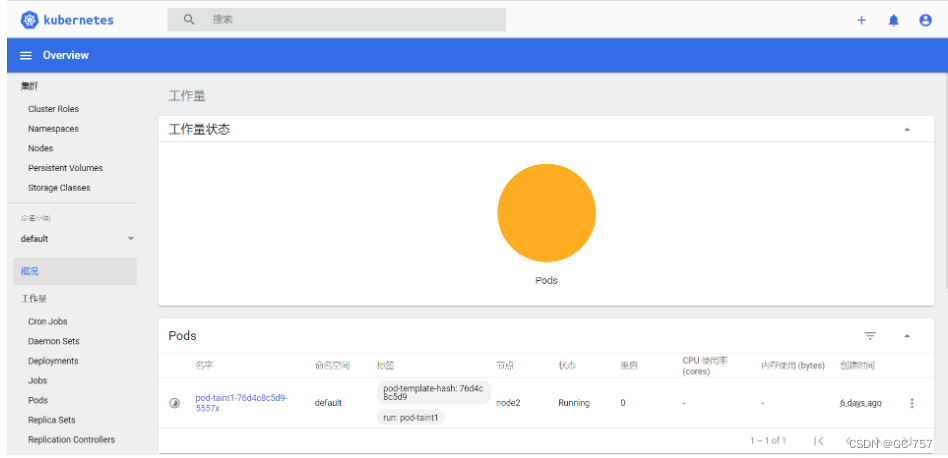This screenshot has width=948, height=458.
Task: Click the node2 cell
Action: coord(508,403)
